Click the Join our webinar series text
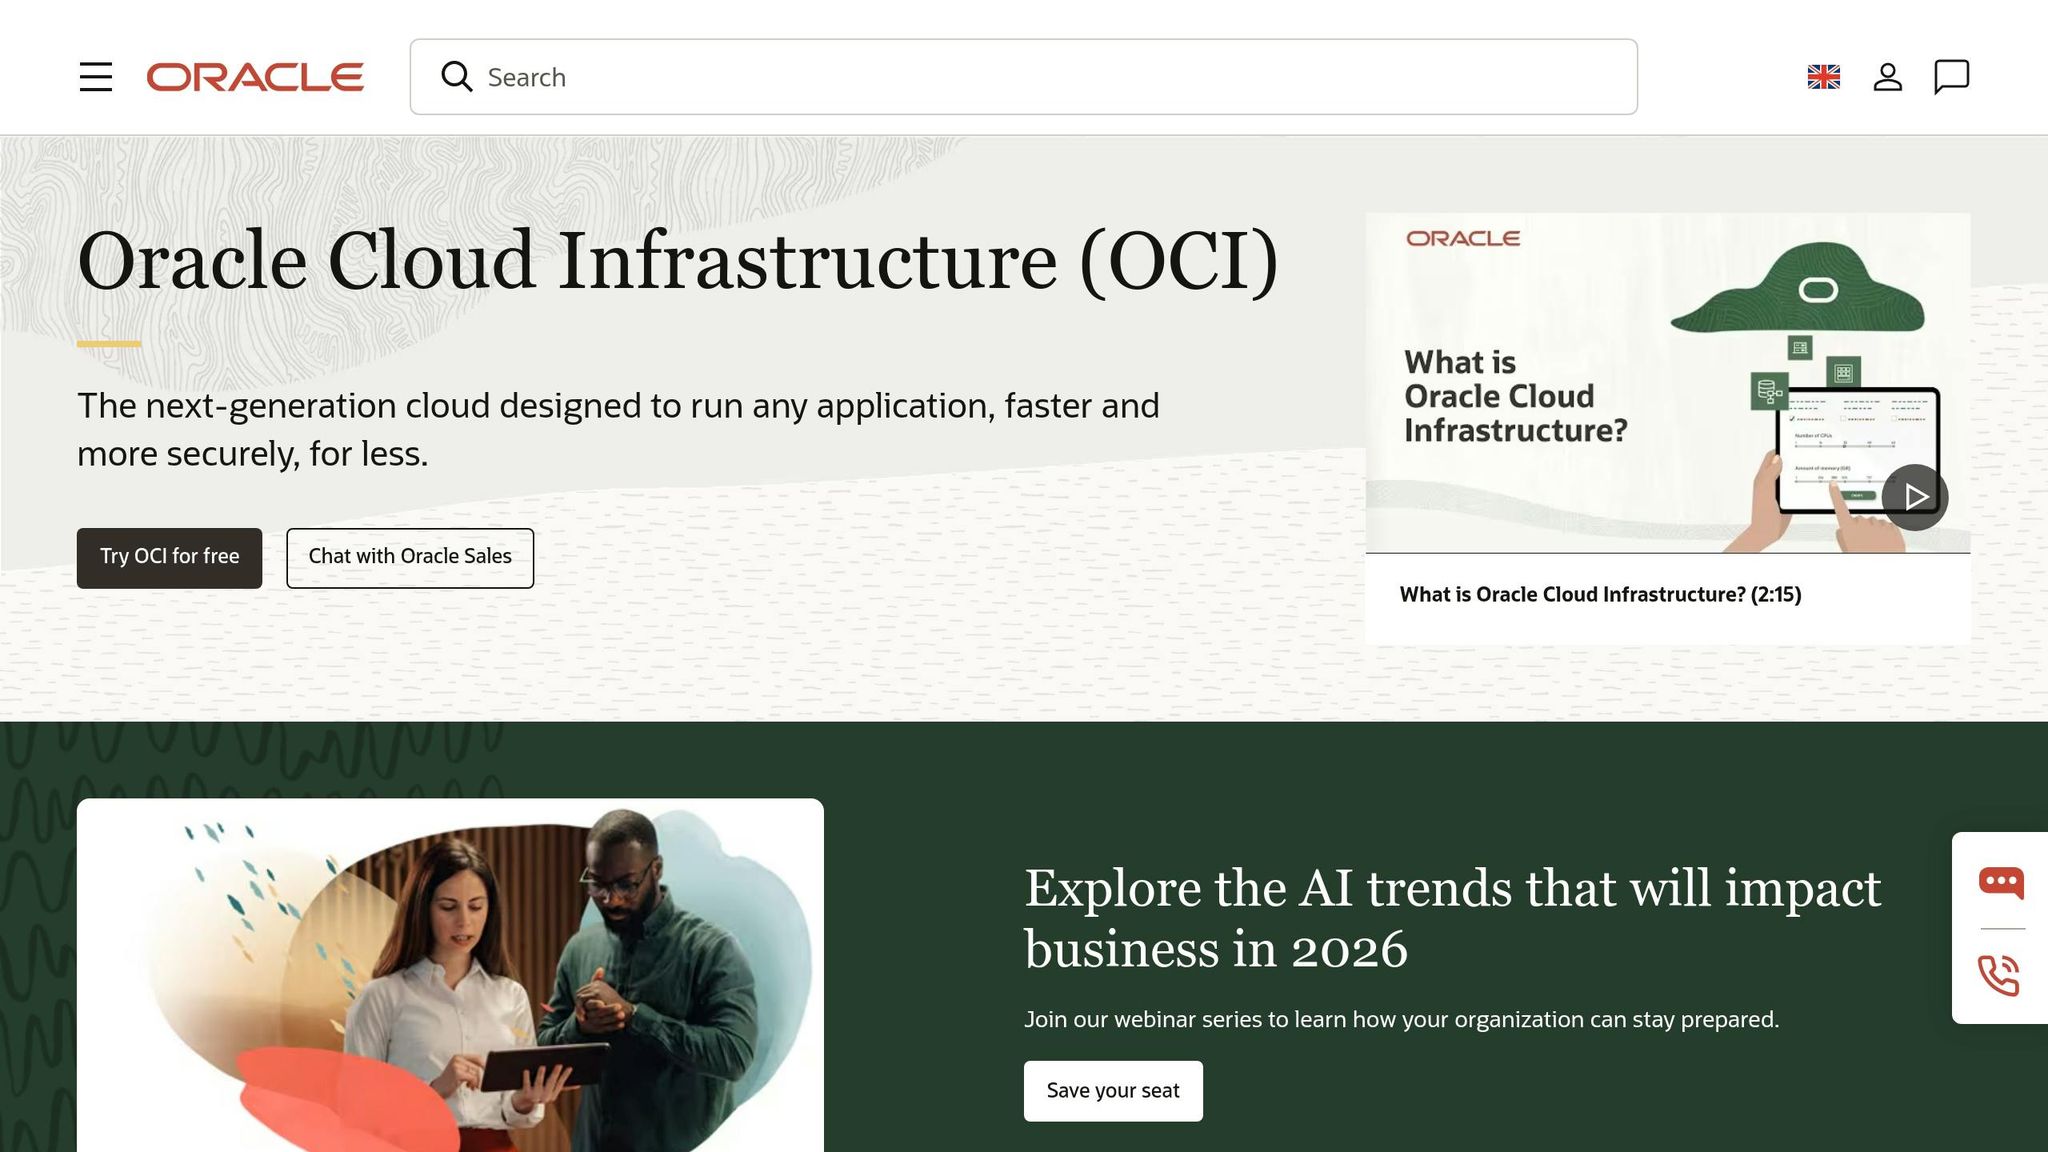Image resolution: width=2048 pixels, height=1152 pixels. tap(1402, 1020)
